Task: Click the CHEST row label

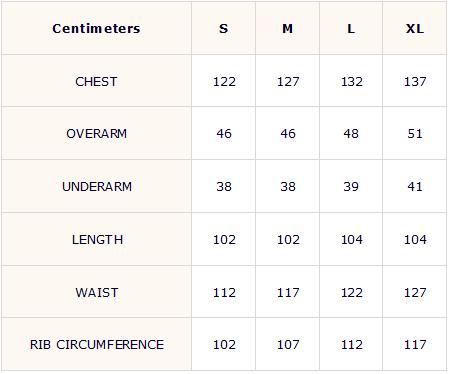Action: tap(96, 81)
